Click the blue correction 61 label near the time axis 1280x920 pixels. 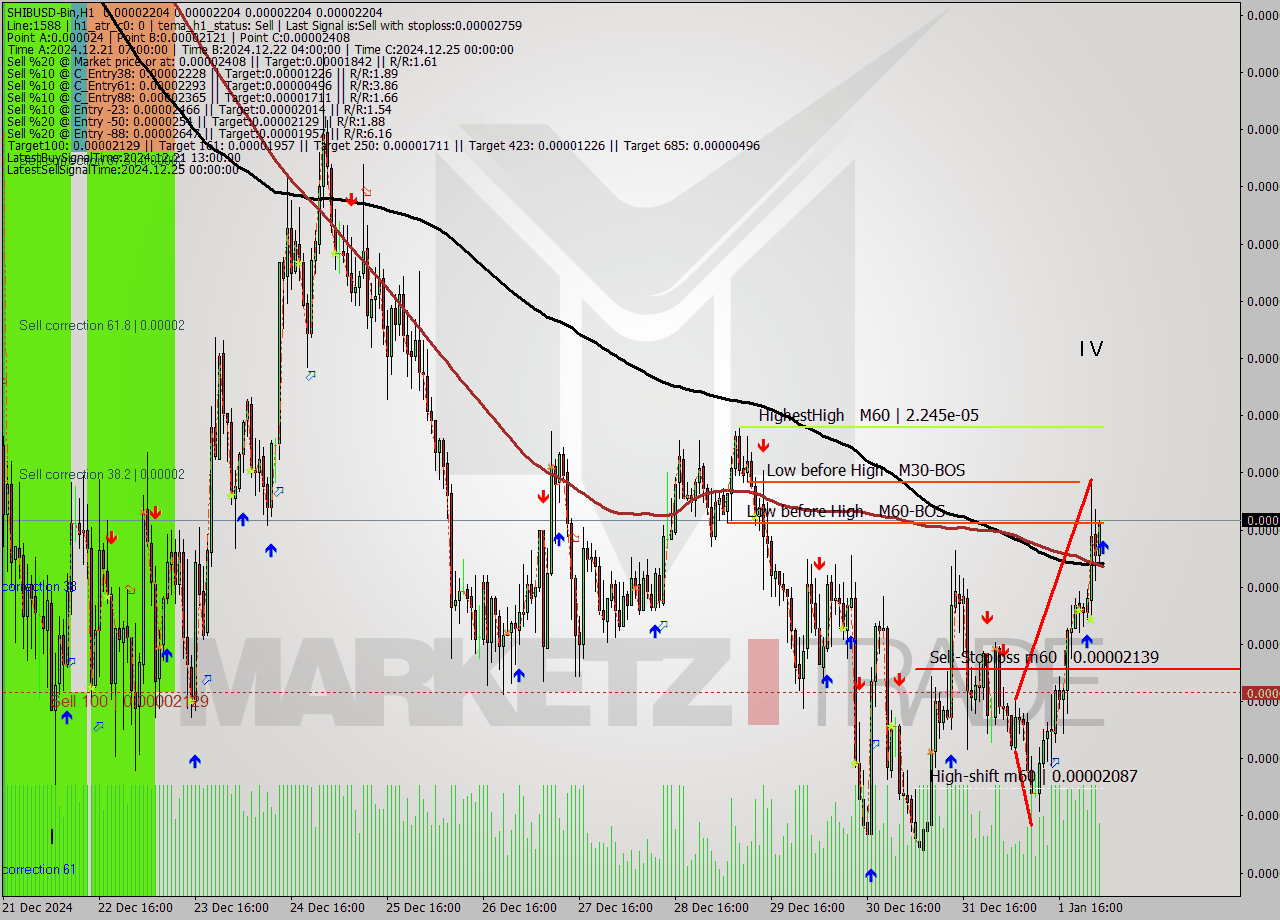coord(38,869)
